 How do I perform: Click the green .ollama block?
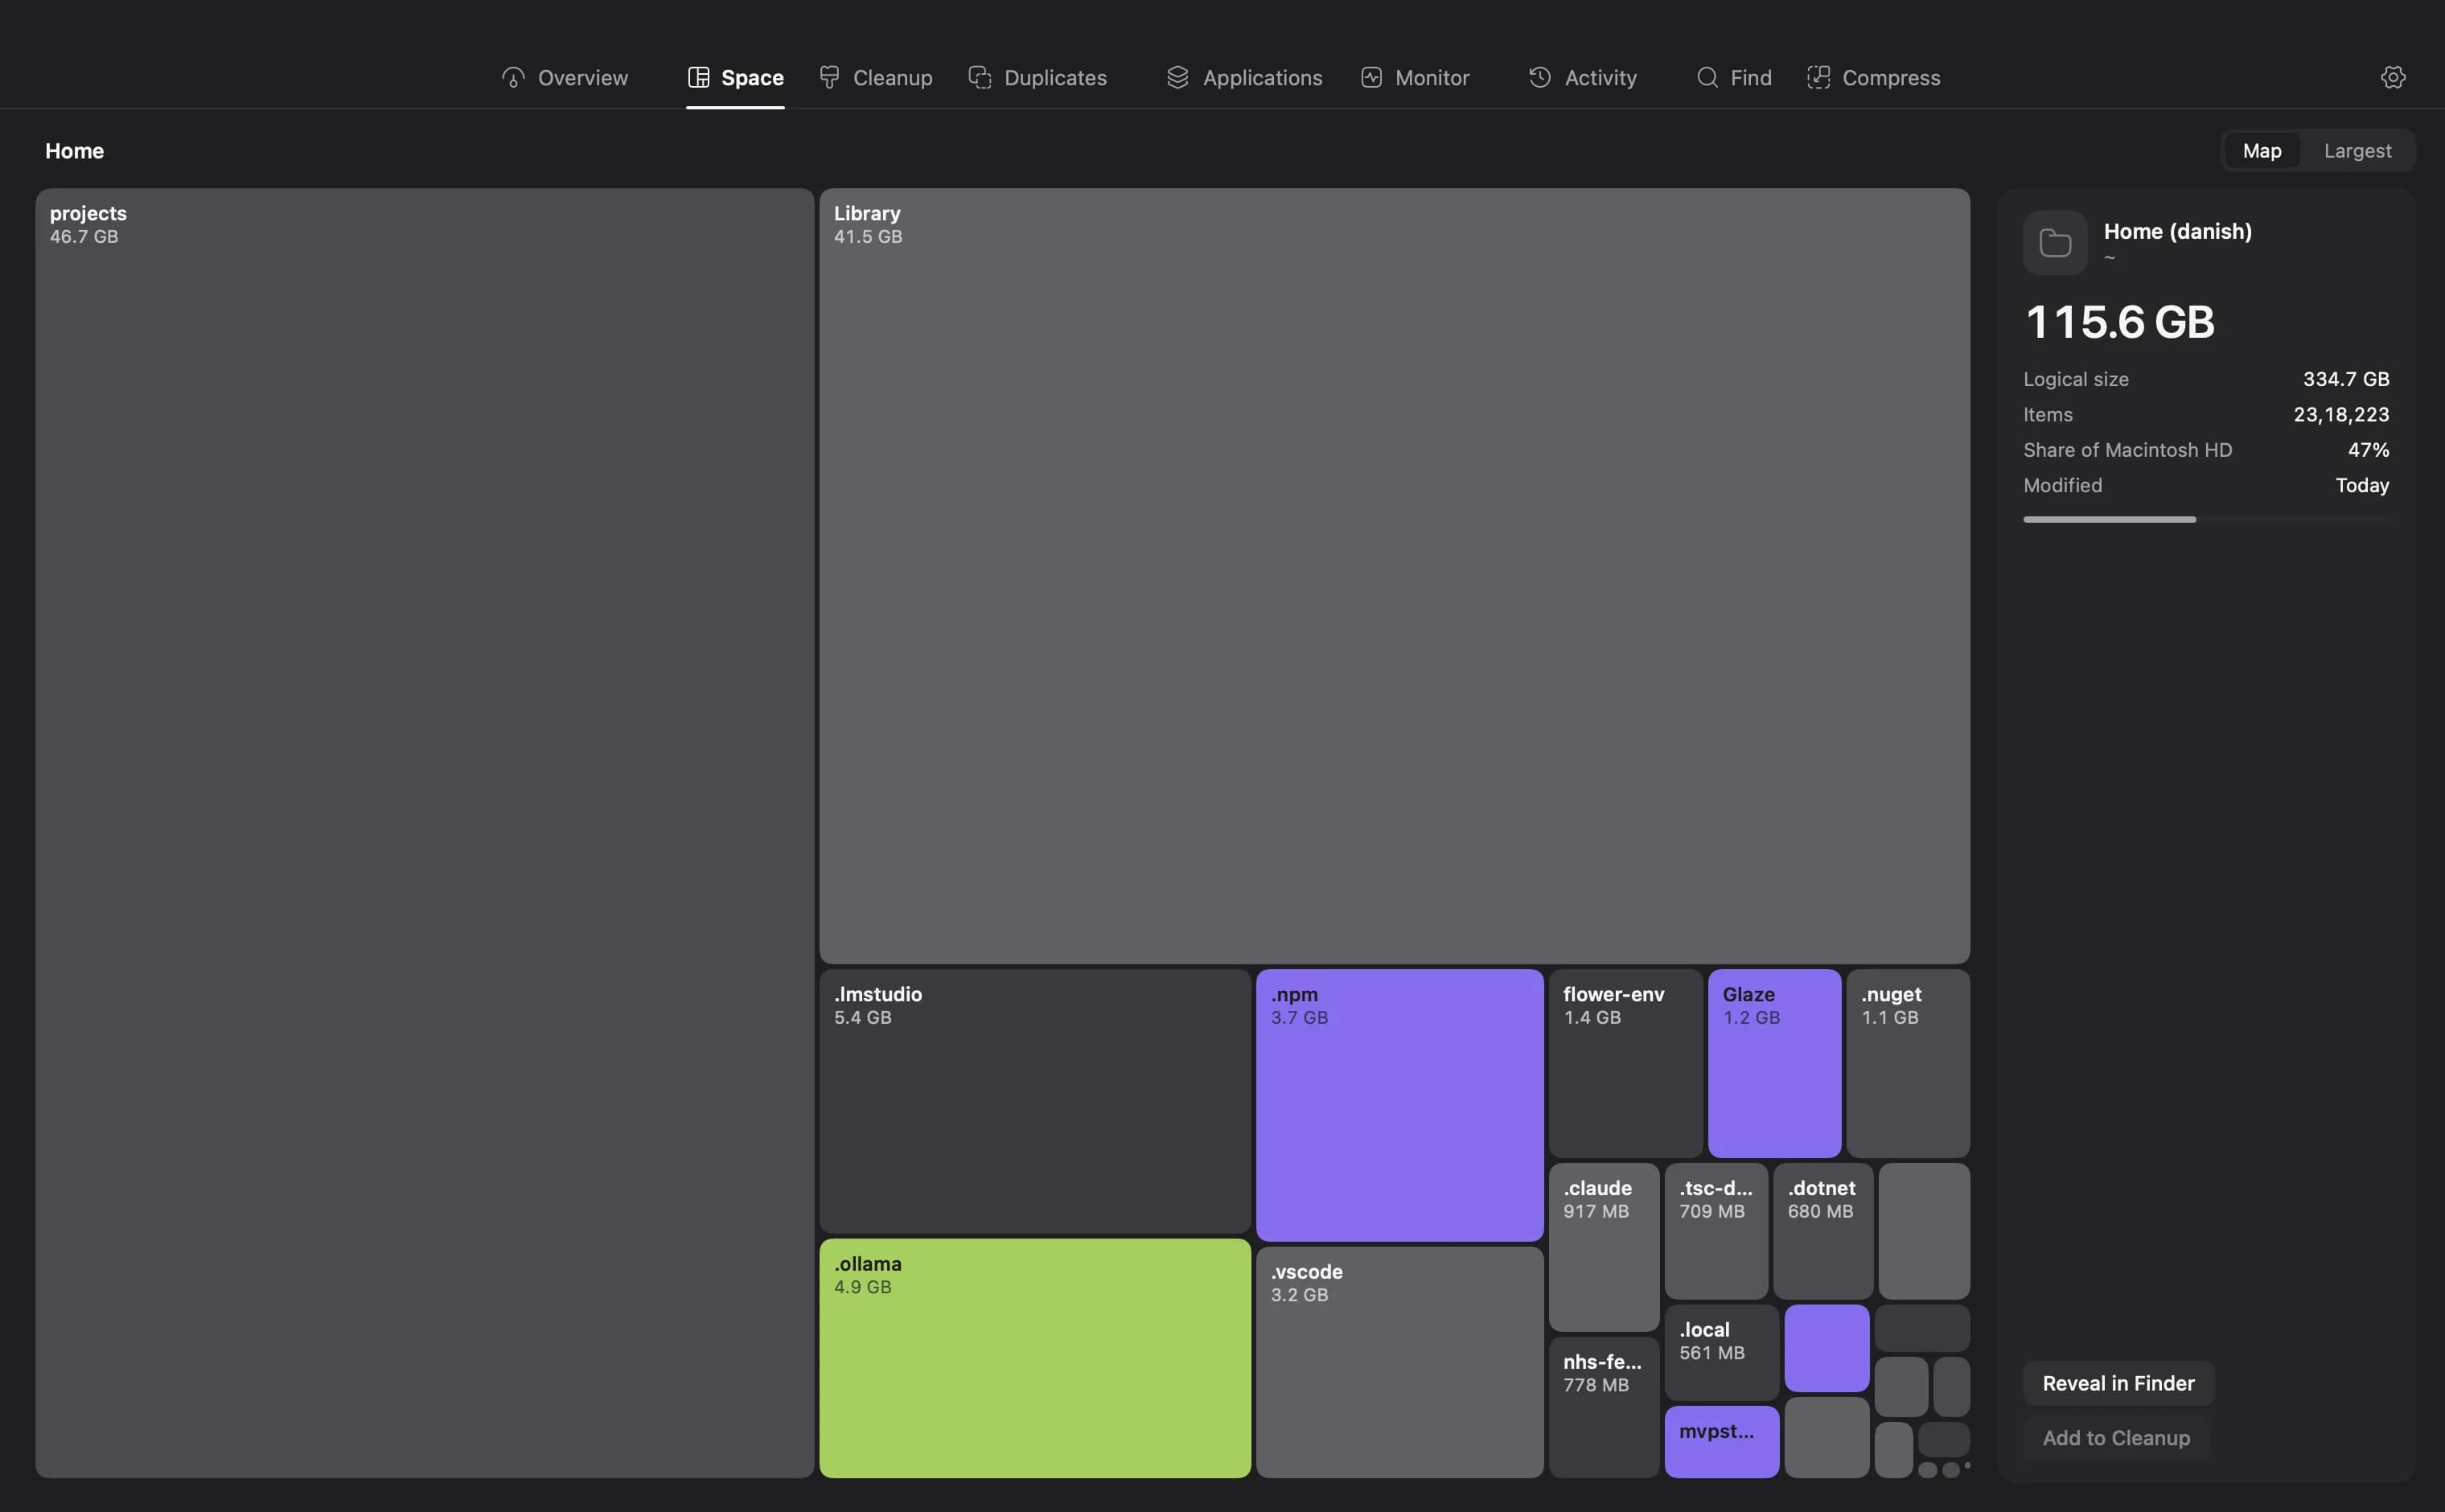click(x=1035, y=1358)
